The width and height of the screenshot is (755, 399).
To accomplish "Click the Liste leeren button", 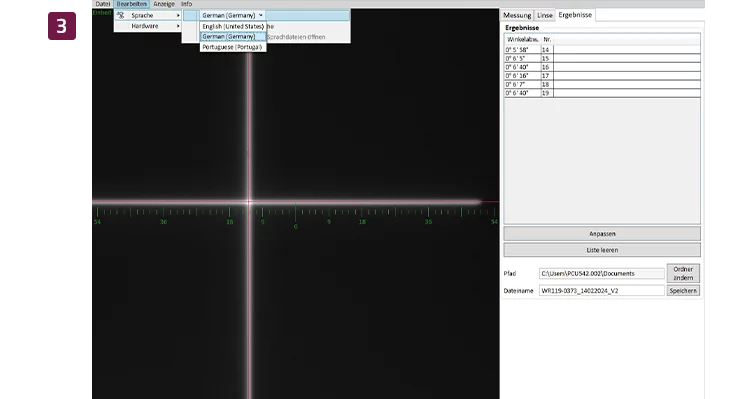I will point(602,250).
